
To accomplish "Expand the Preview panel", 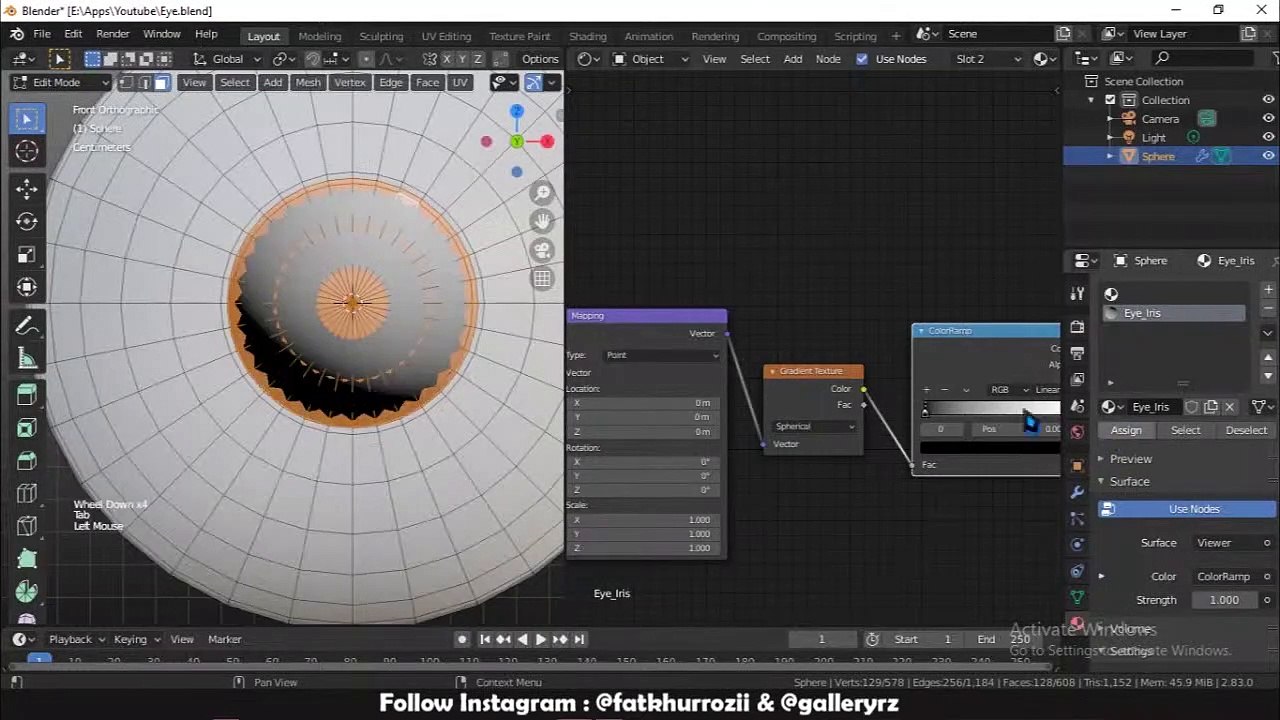I will tap(1131, 459).
